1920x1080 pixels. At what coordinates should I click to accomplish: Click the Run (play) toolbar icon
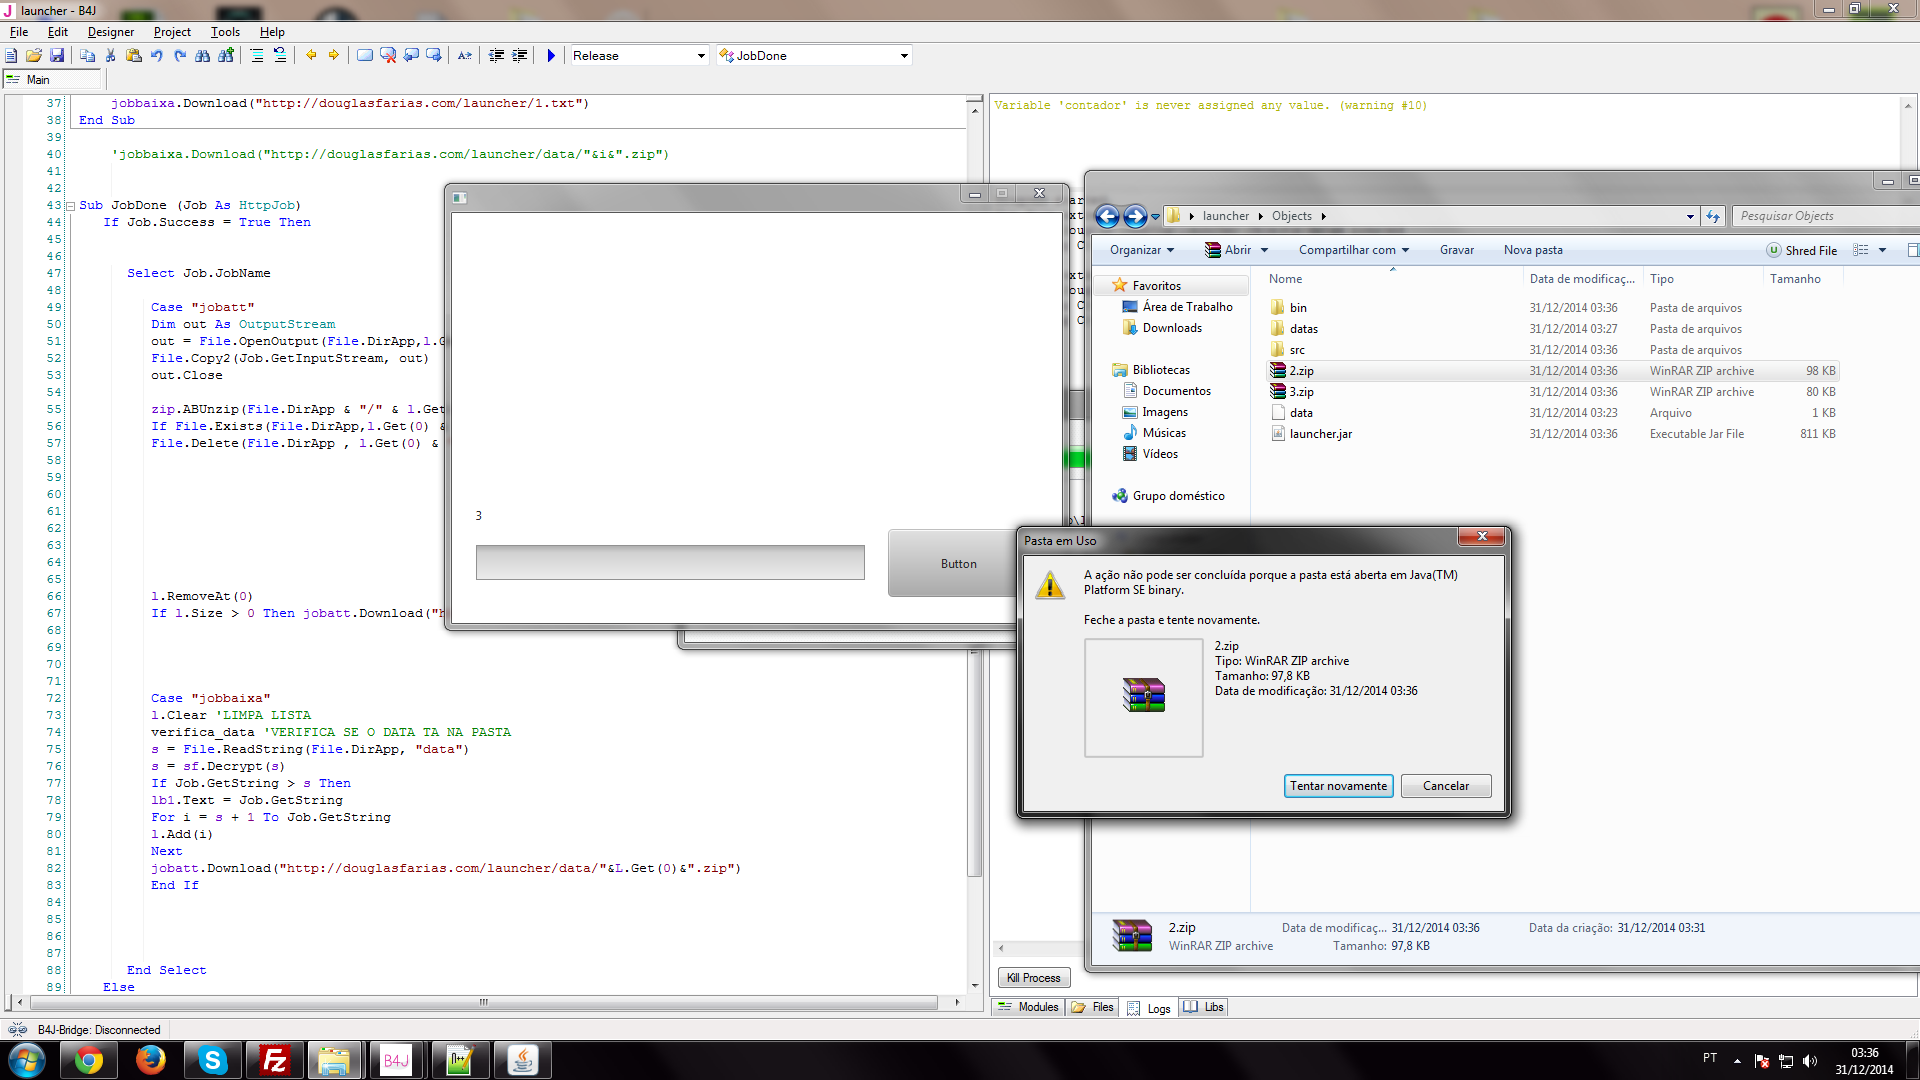pos(551,56)
